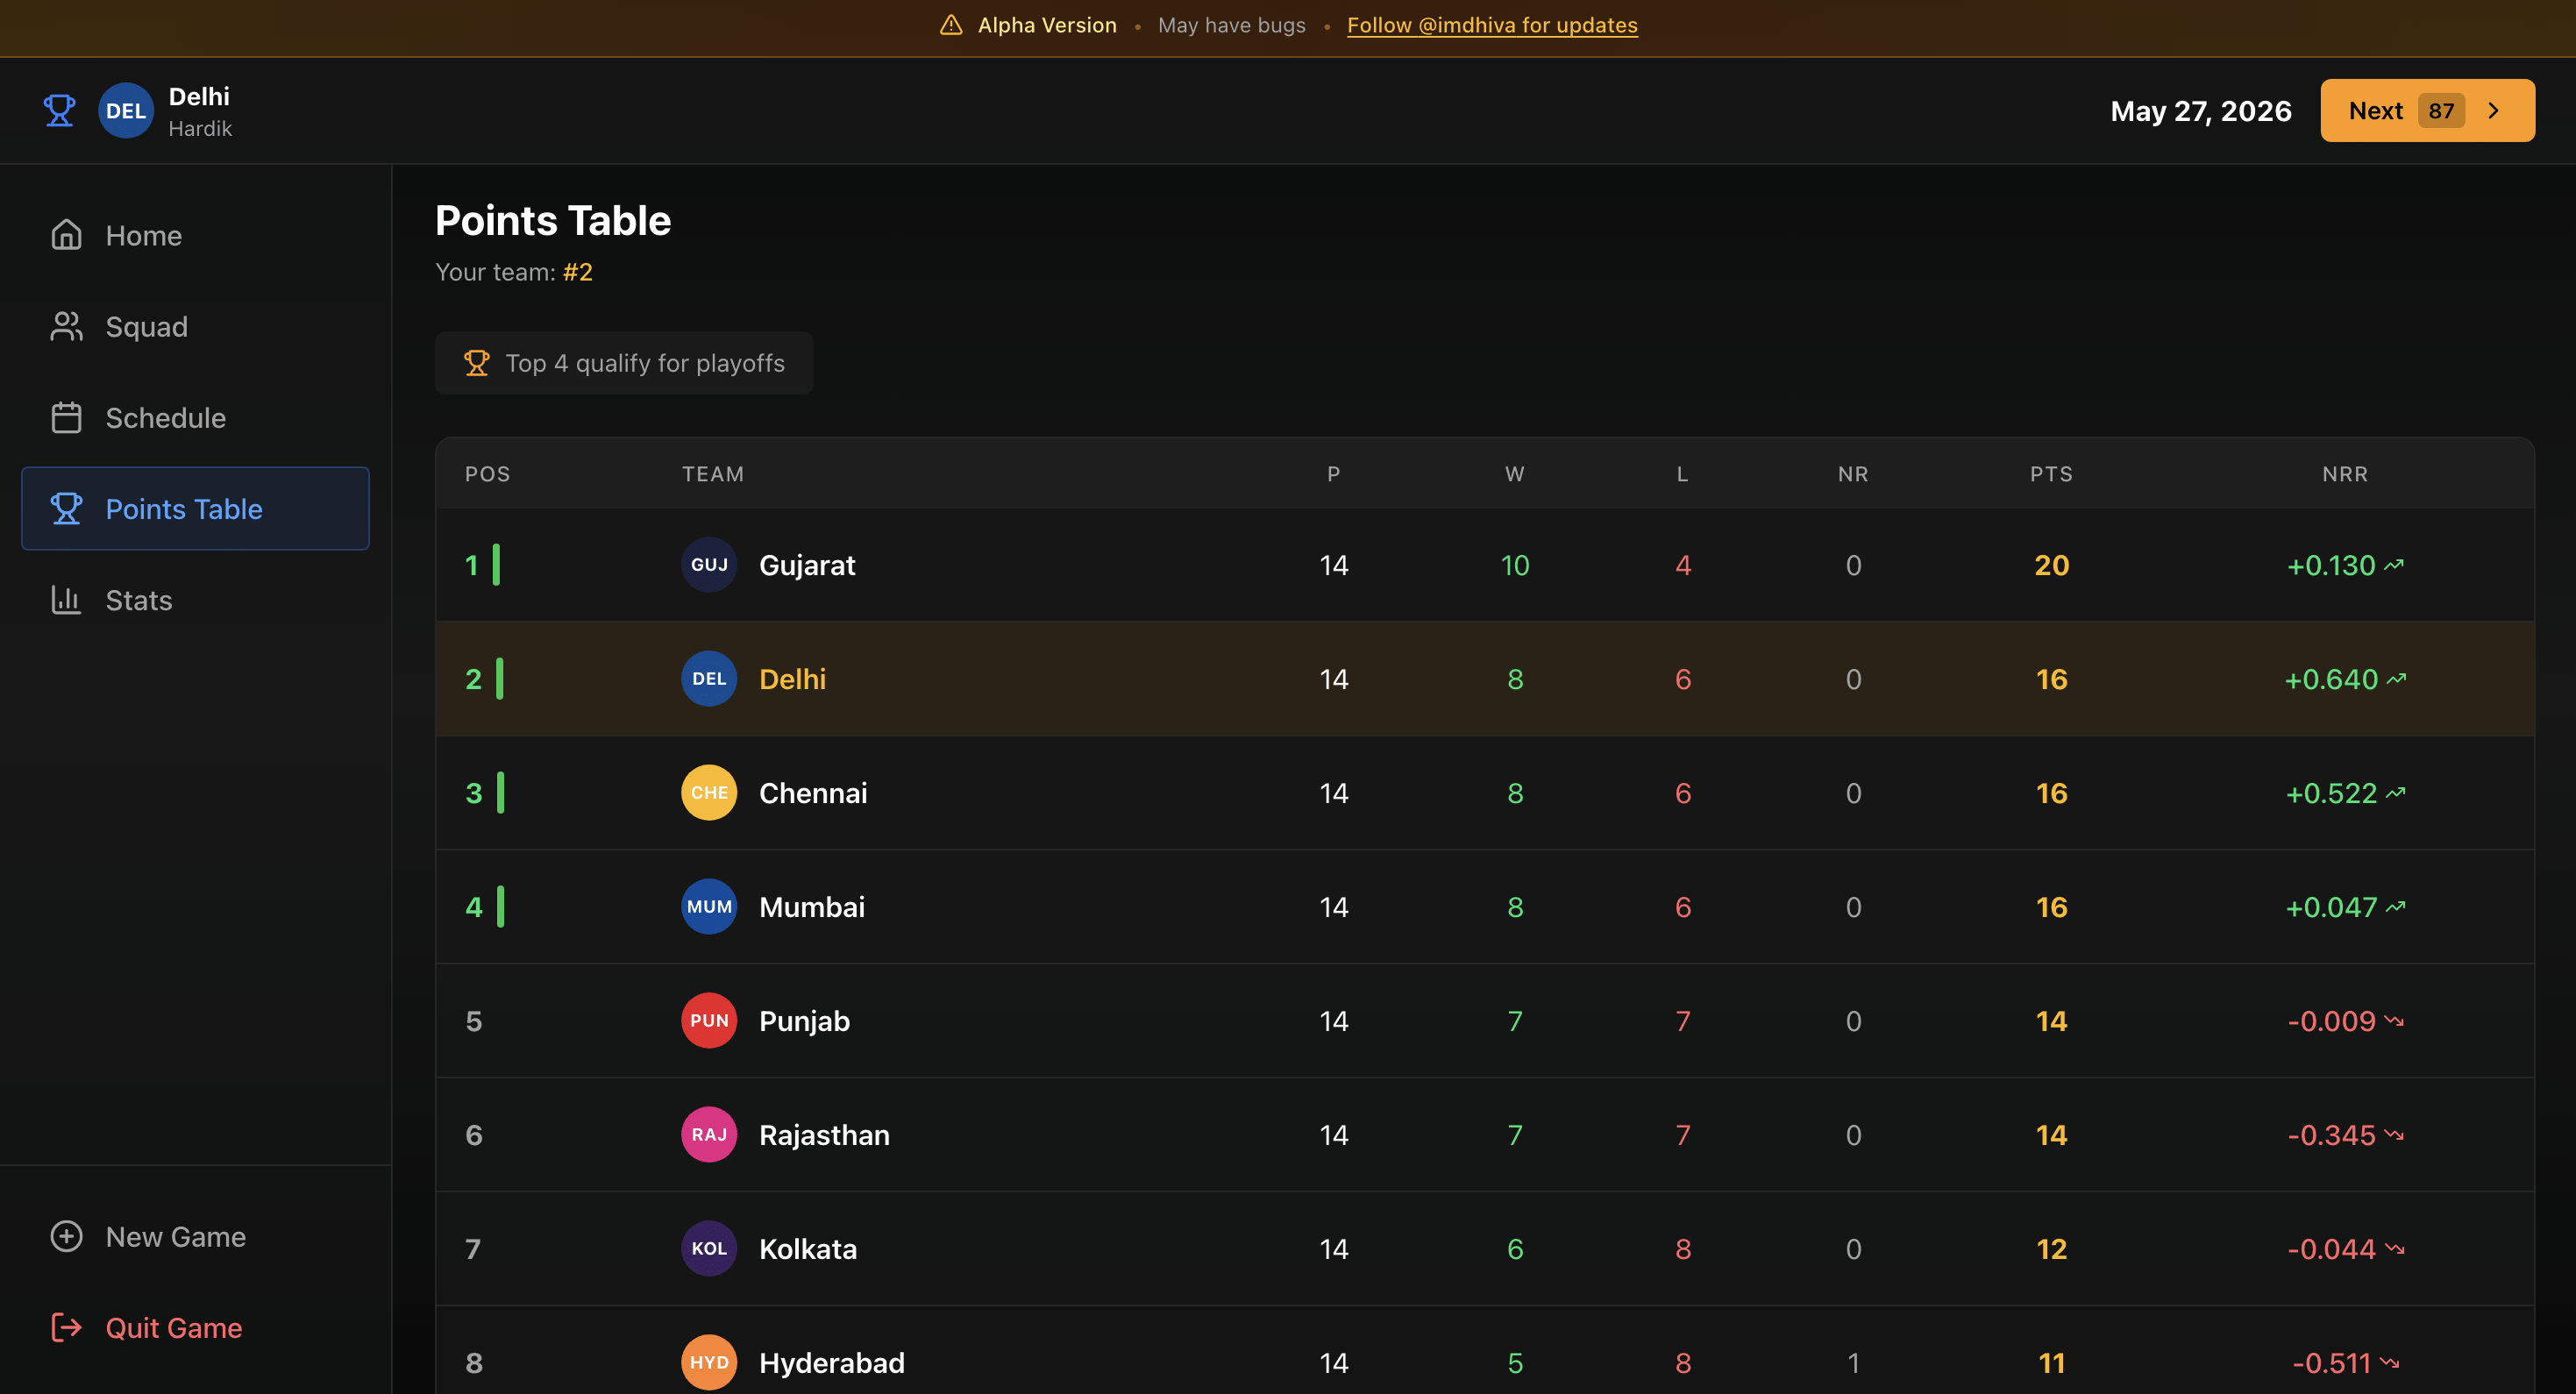Viewport: 2576px width, 1394px height.
Task: Open Squad using the people icon
Action: click(x=66, y=326)
